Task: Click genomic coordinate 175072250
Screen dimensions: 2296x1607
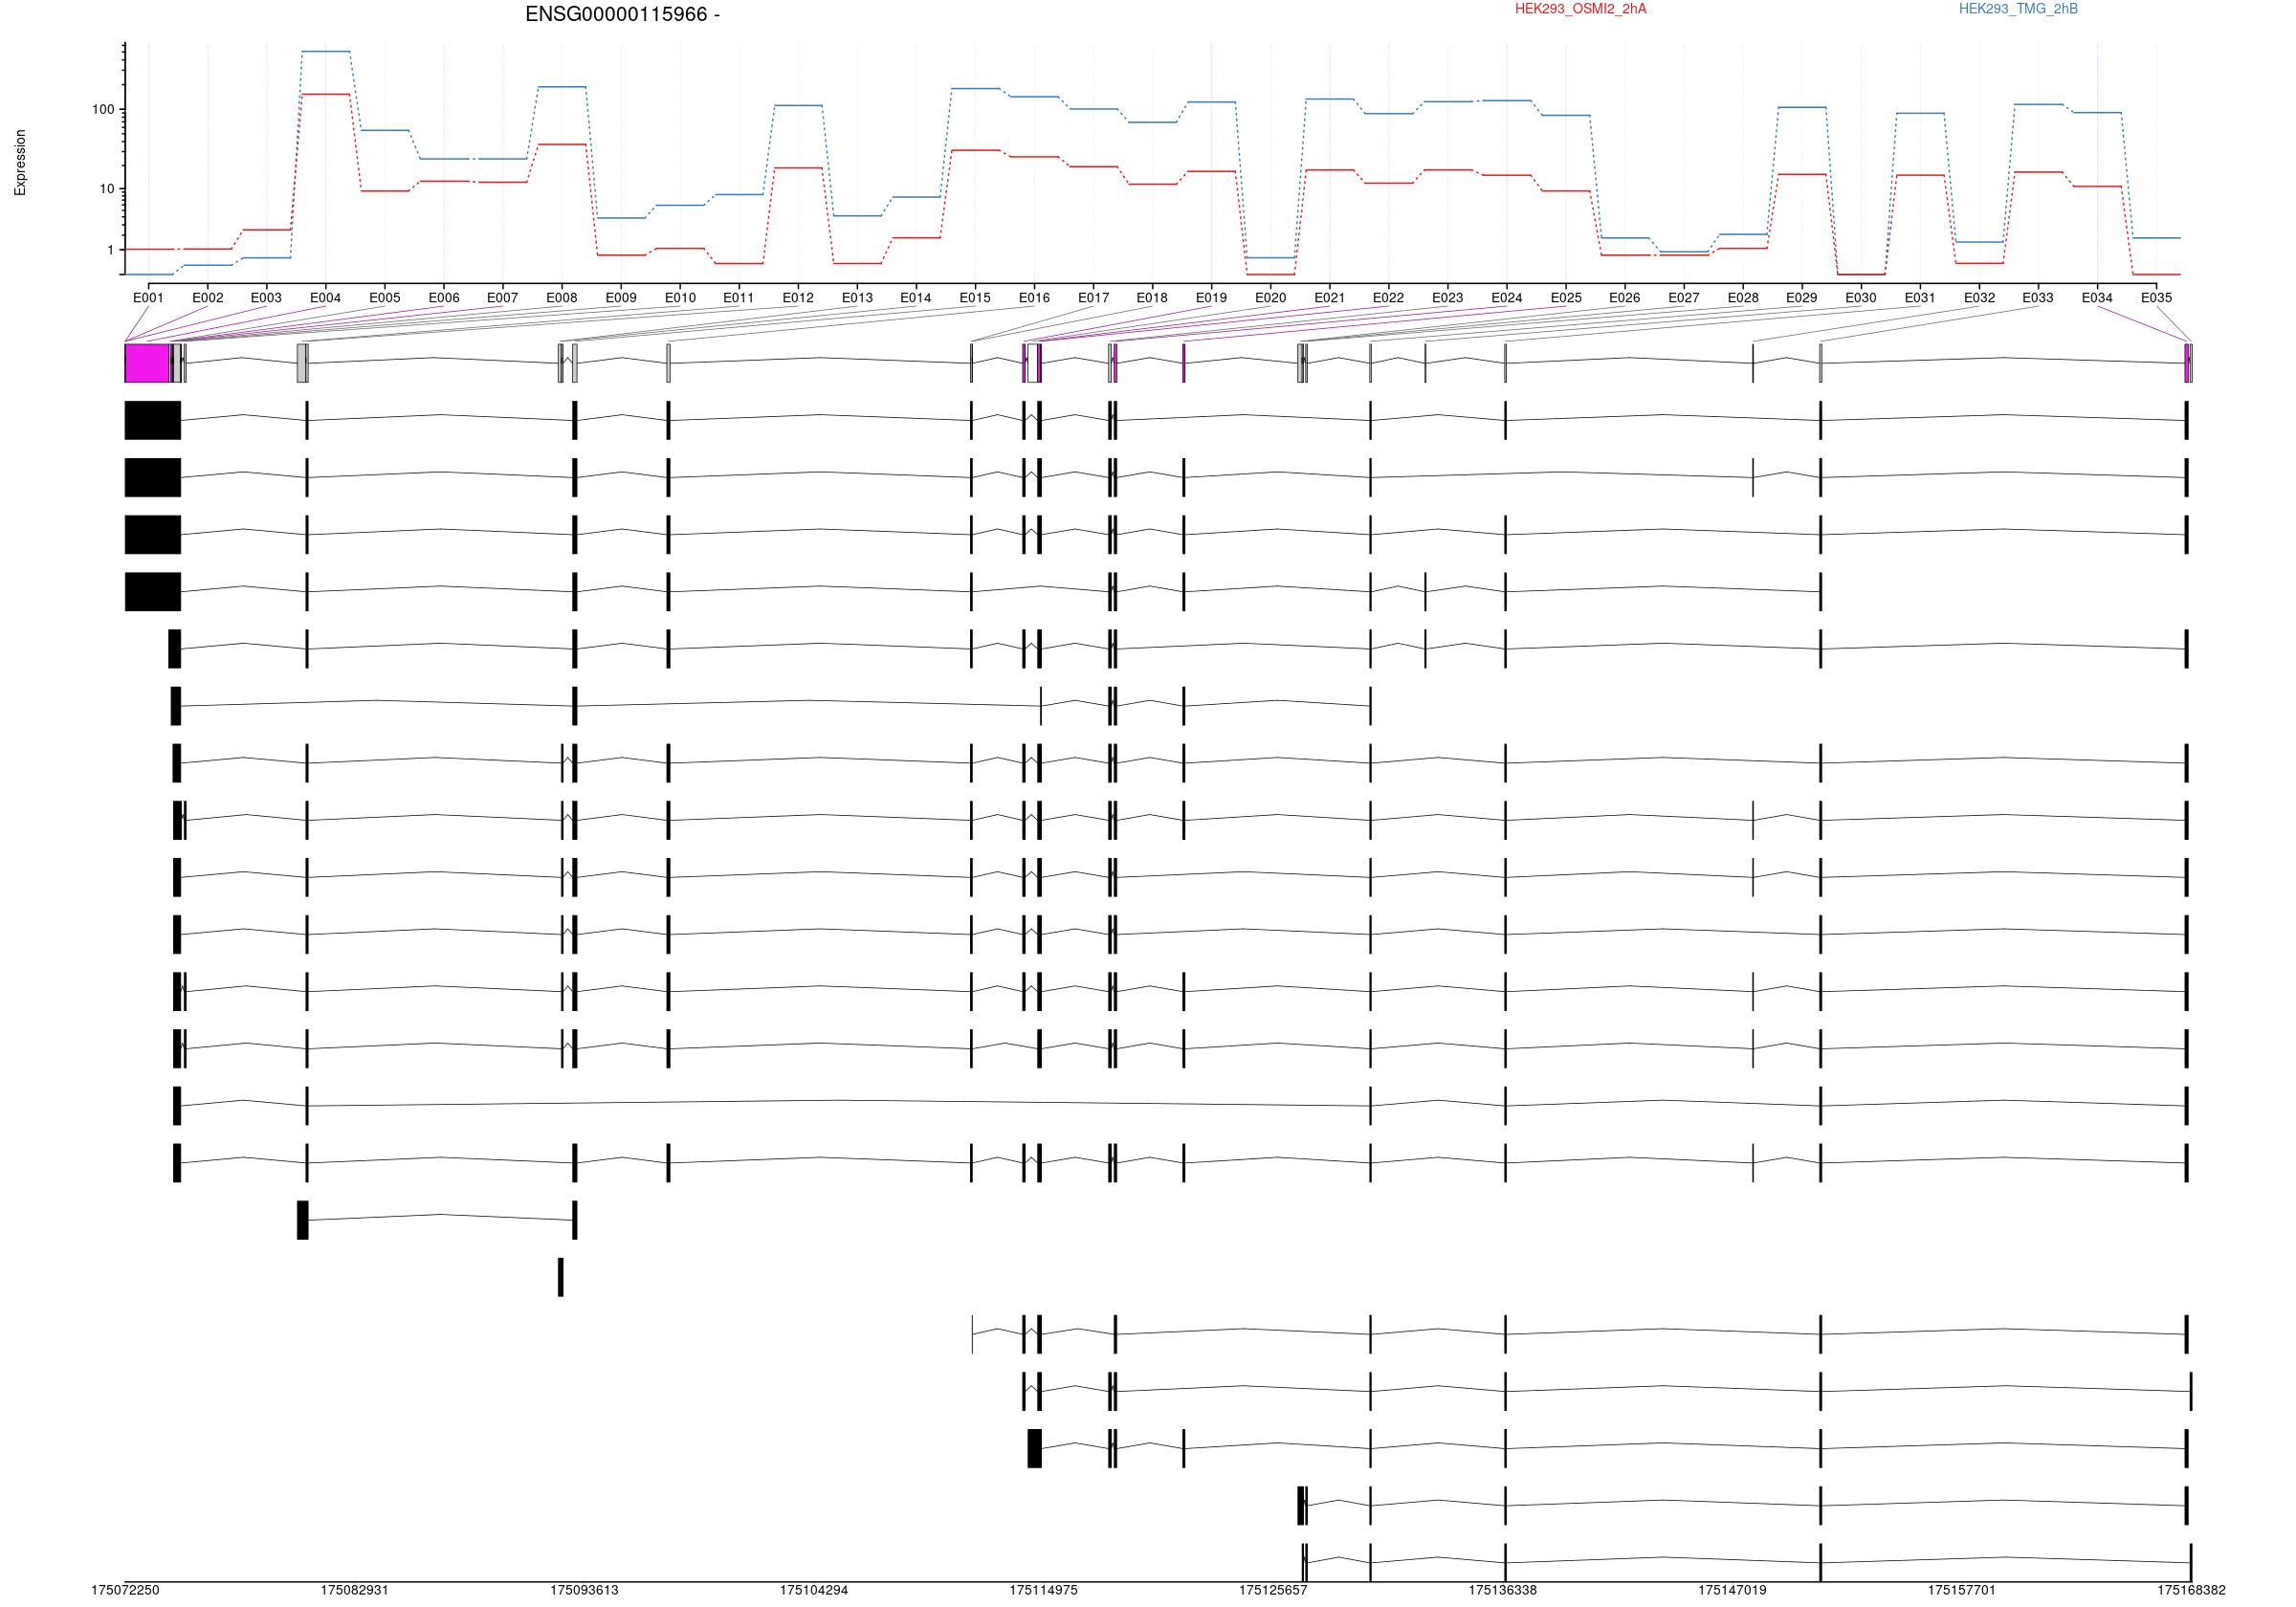Action: point(125,1590)
